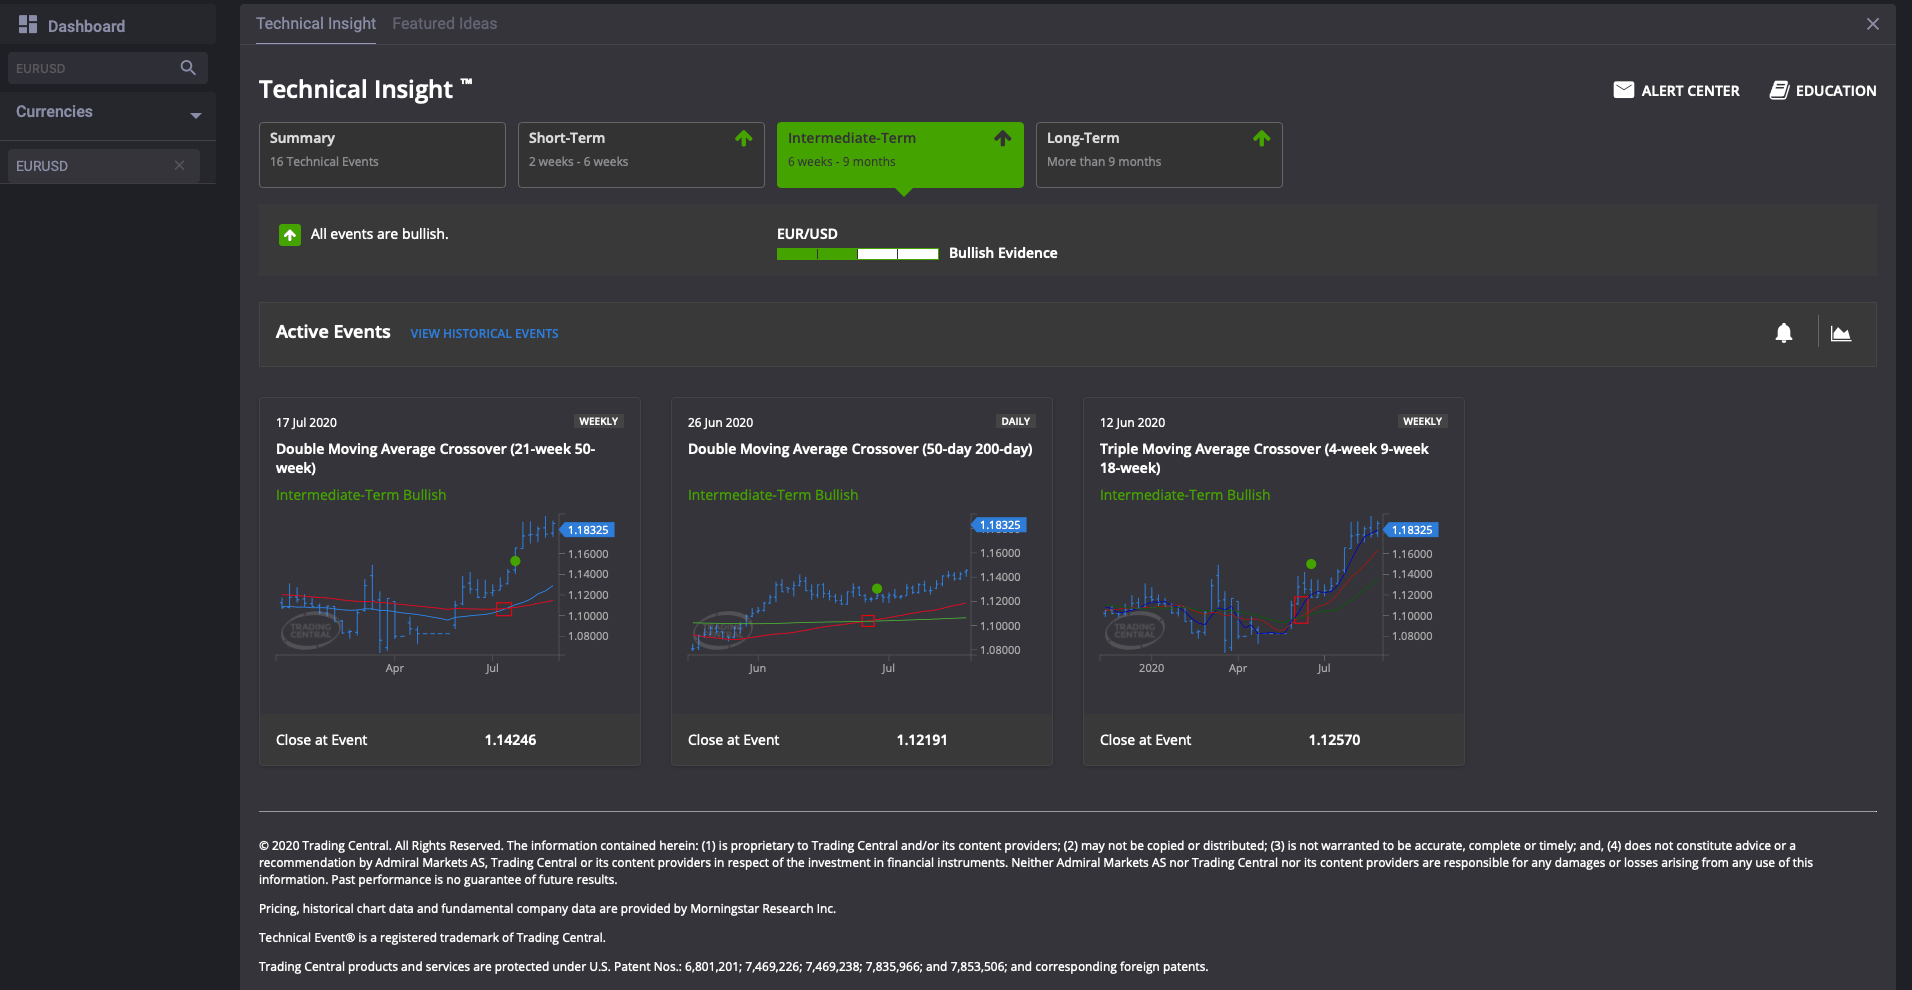
Task: Open the Dashboard grid icon
Action: pos(28,24)
